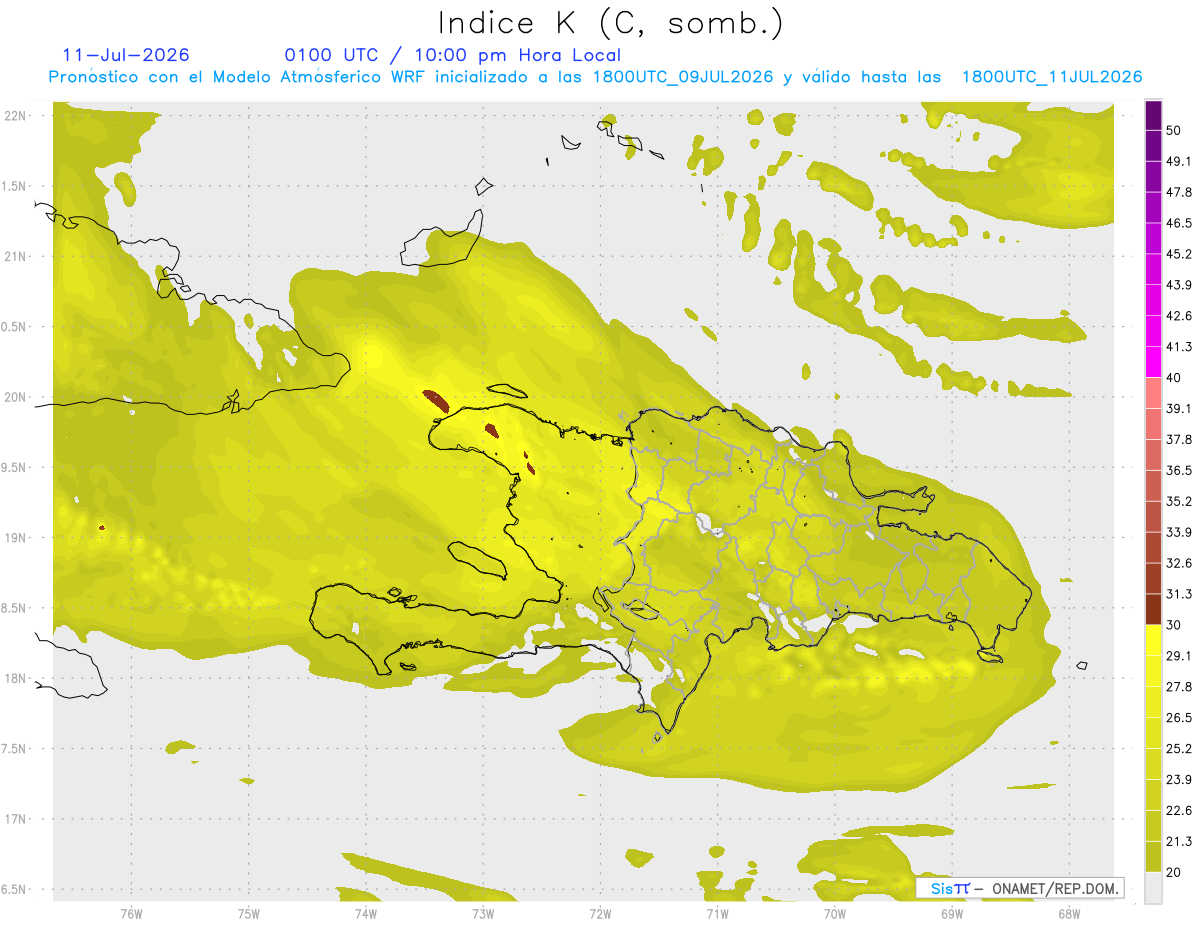Click the '76W' longitude label
Screen dimensions: 1200x927
point(131,913)
